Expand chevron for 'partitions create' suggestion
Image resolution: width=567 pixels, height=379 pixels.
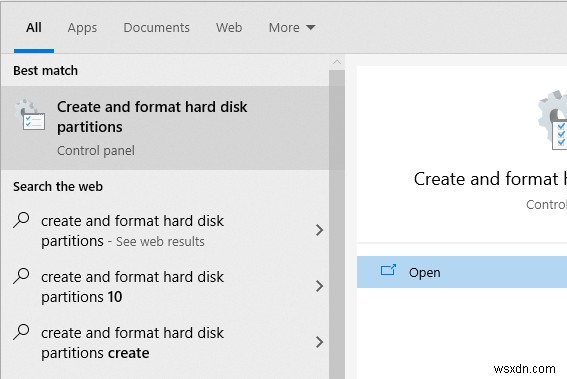tap(319, 342)
